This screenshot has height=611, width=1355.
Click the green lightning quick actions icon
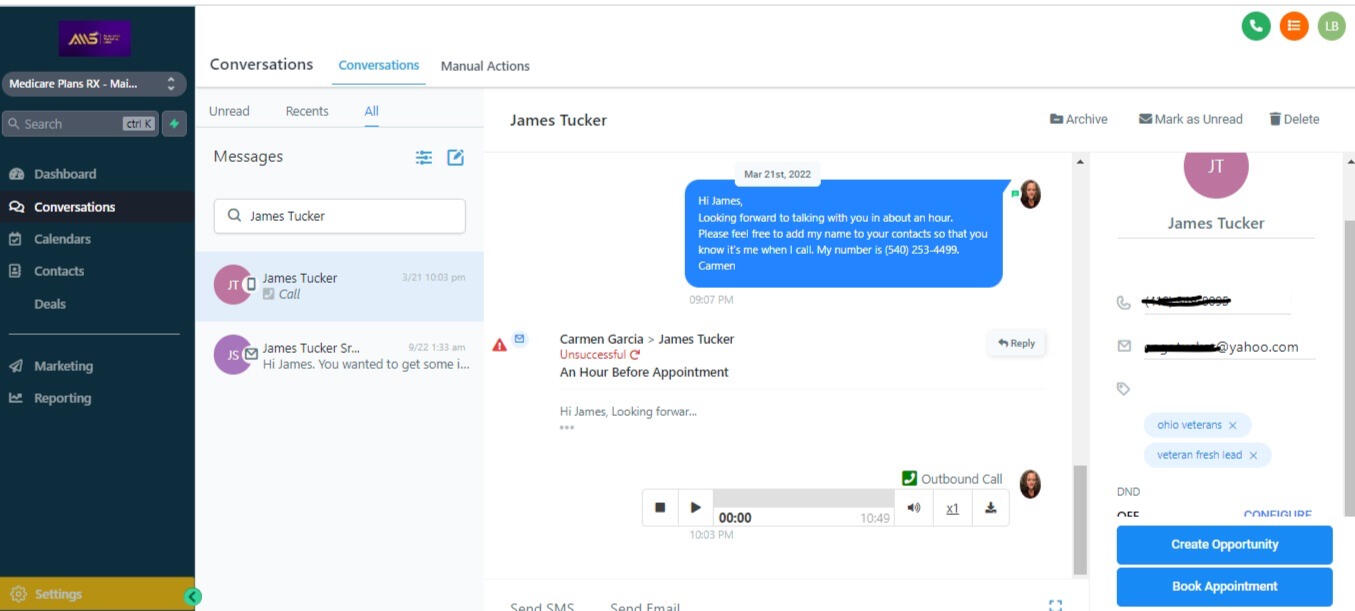coord(174,124)
